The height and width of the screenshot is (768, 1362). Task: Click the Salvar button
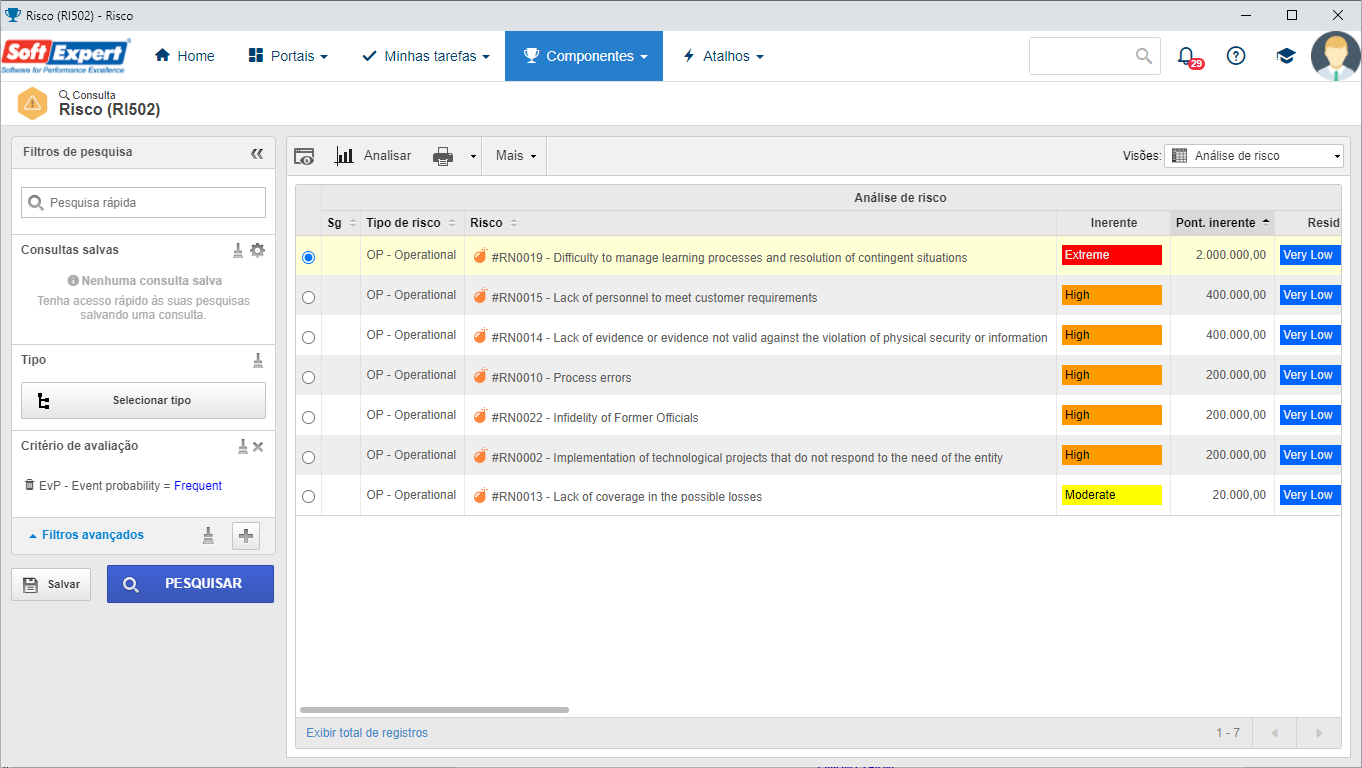click(x=51, y=584)
